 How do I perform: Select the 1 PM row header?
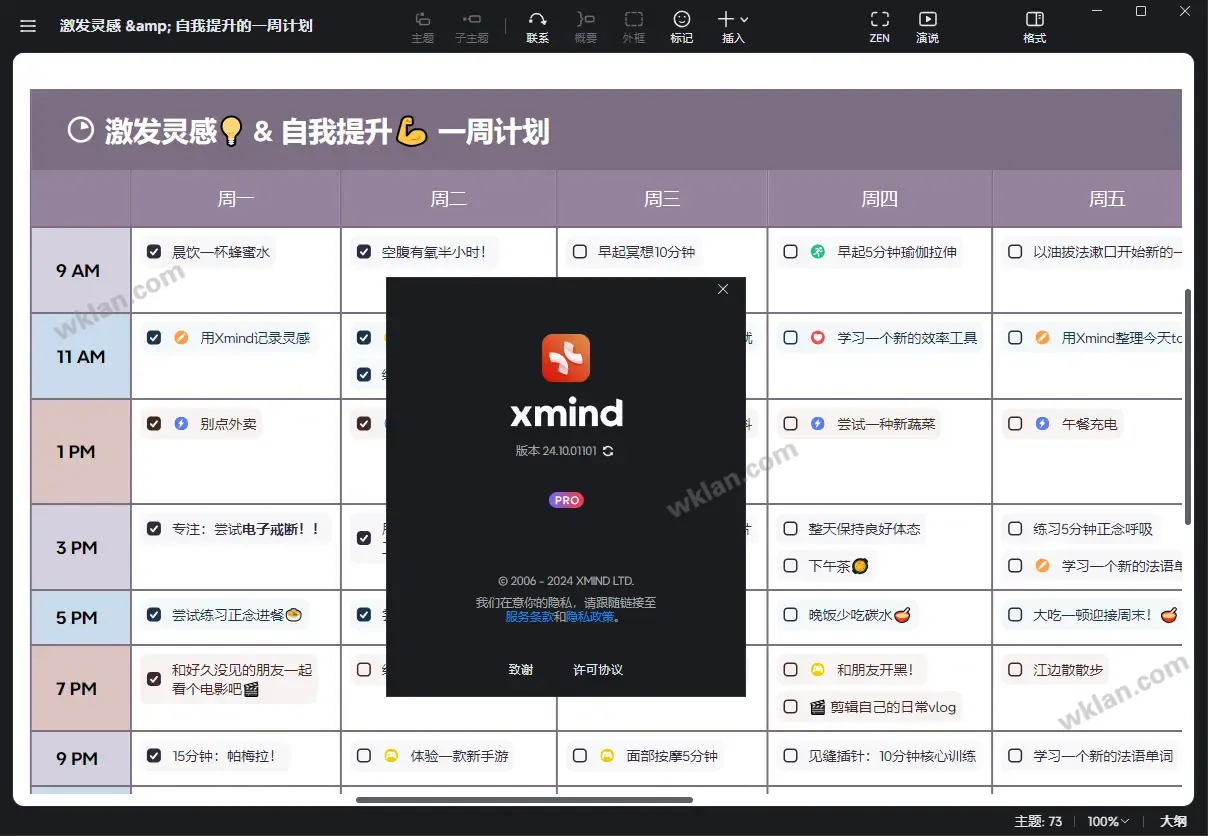(80, 452)
